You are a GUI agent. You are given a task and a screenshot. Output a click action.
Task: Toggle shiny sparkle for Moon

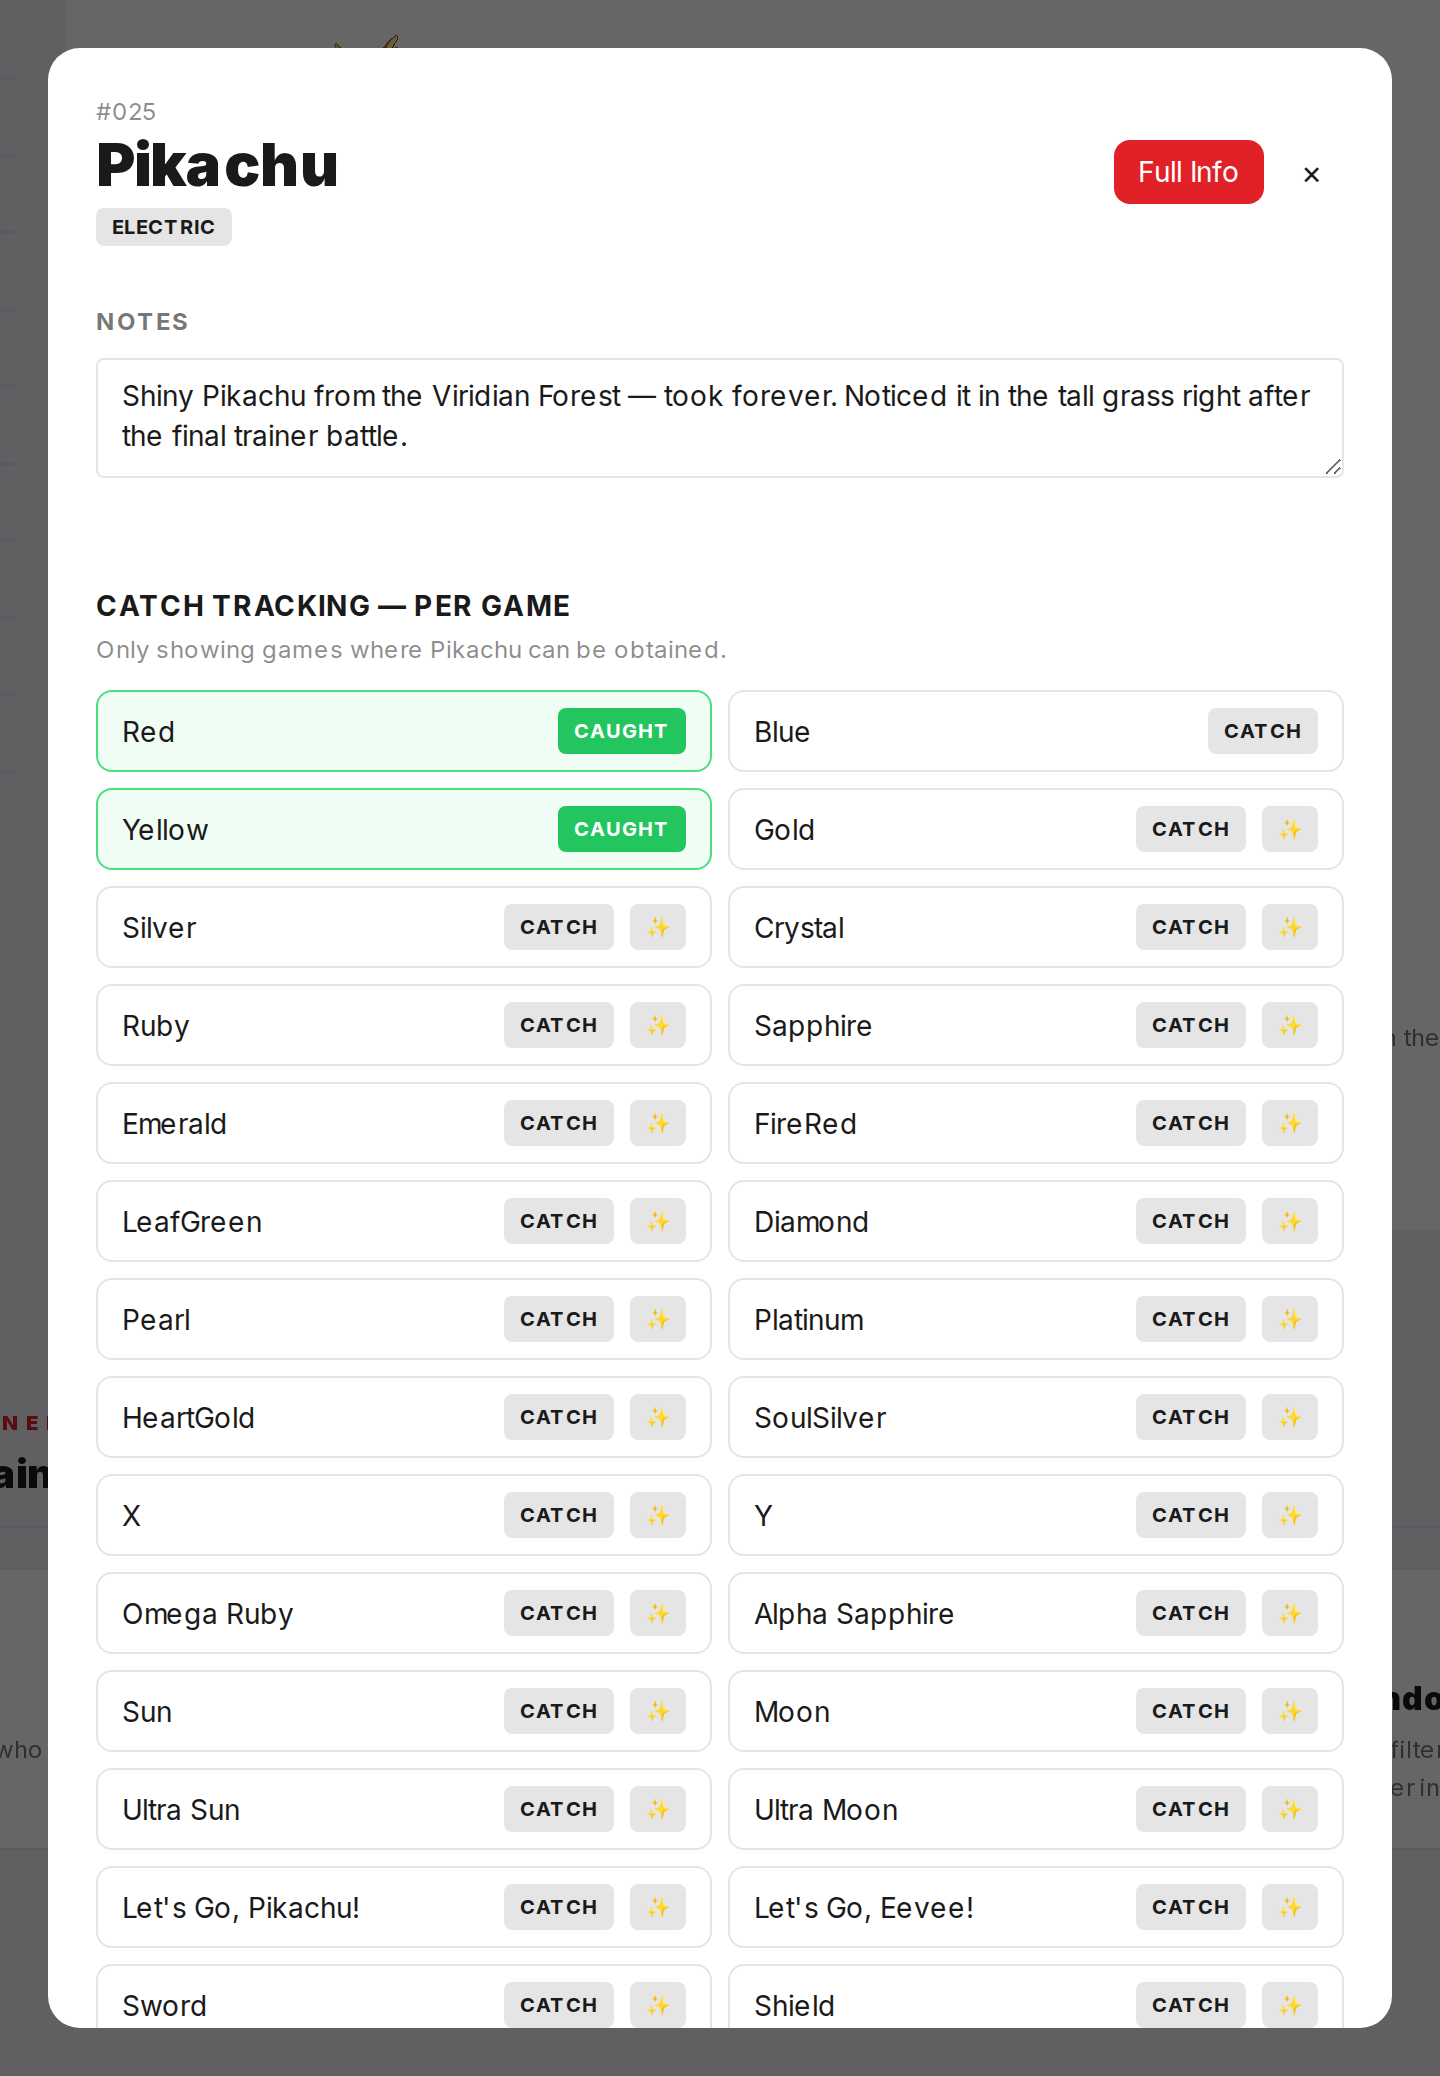click(1289, 1711)
